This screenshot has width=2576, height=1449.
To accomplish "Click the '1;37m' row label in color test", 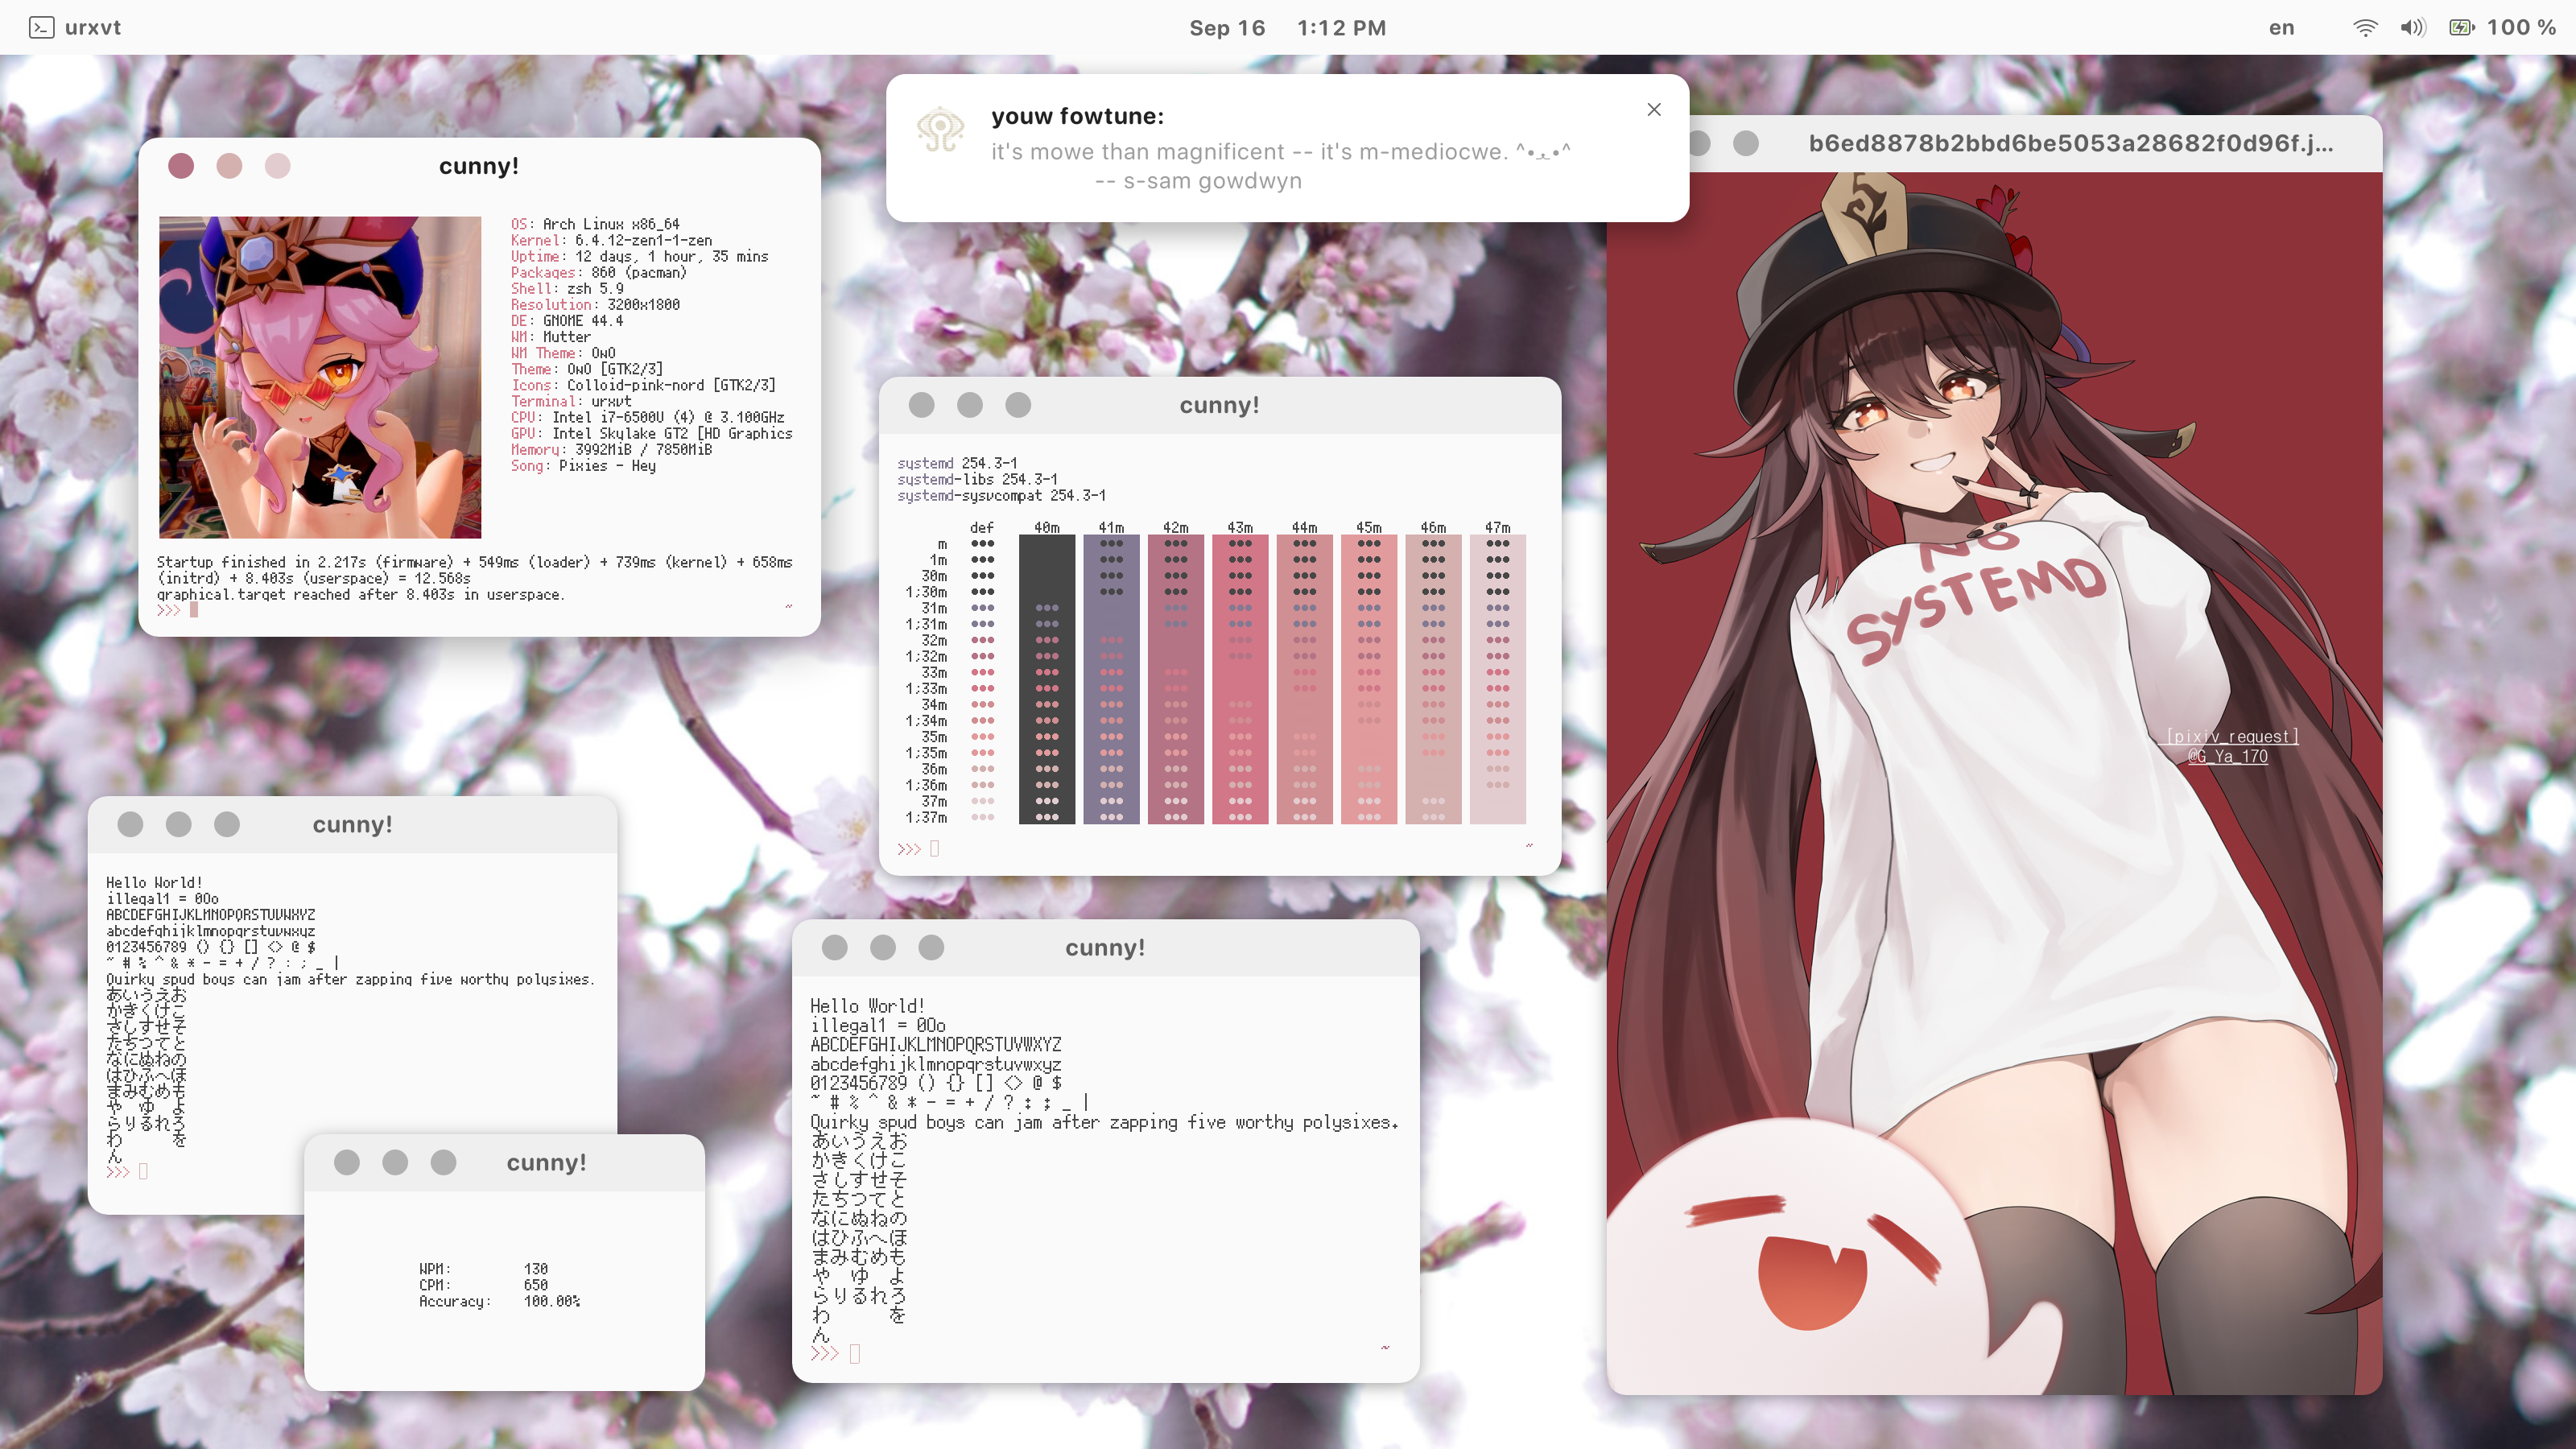I will (x=926, y=817).
